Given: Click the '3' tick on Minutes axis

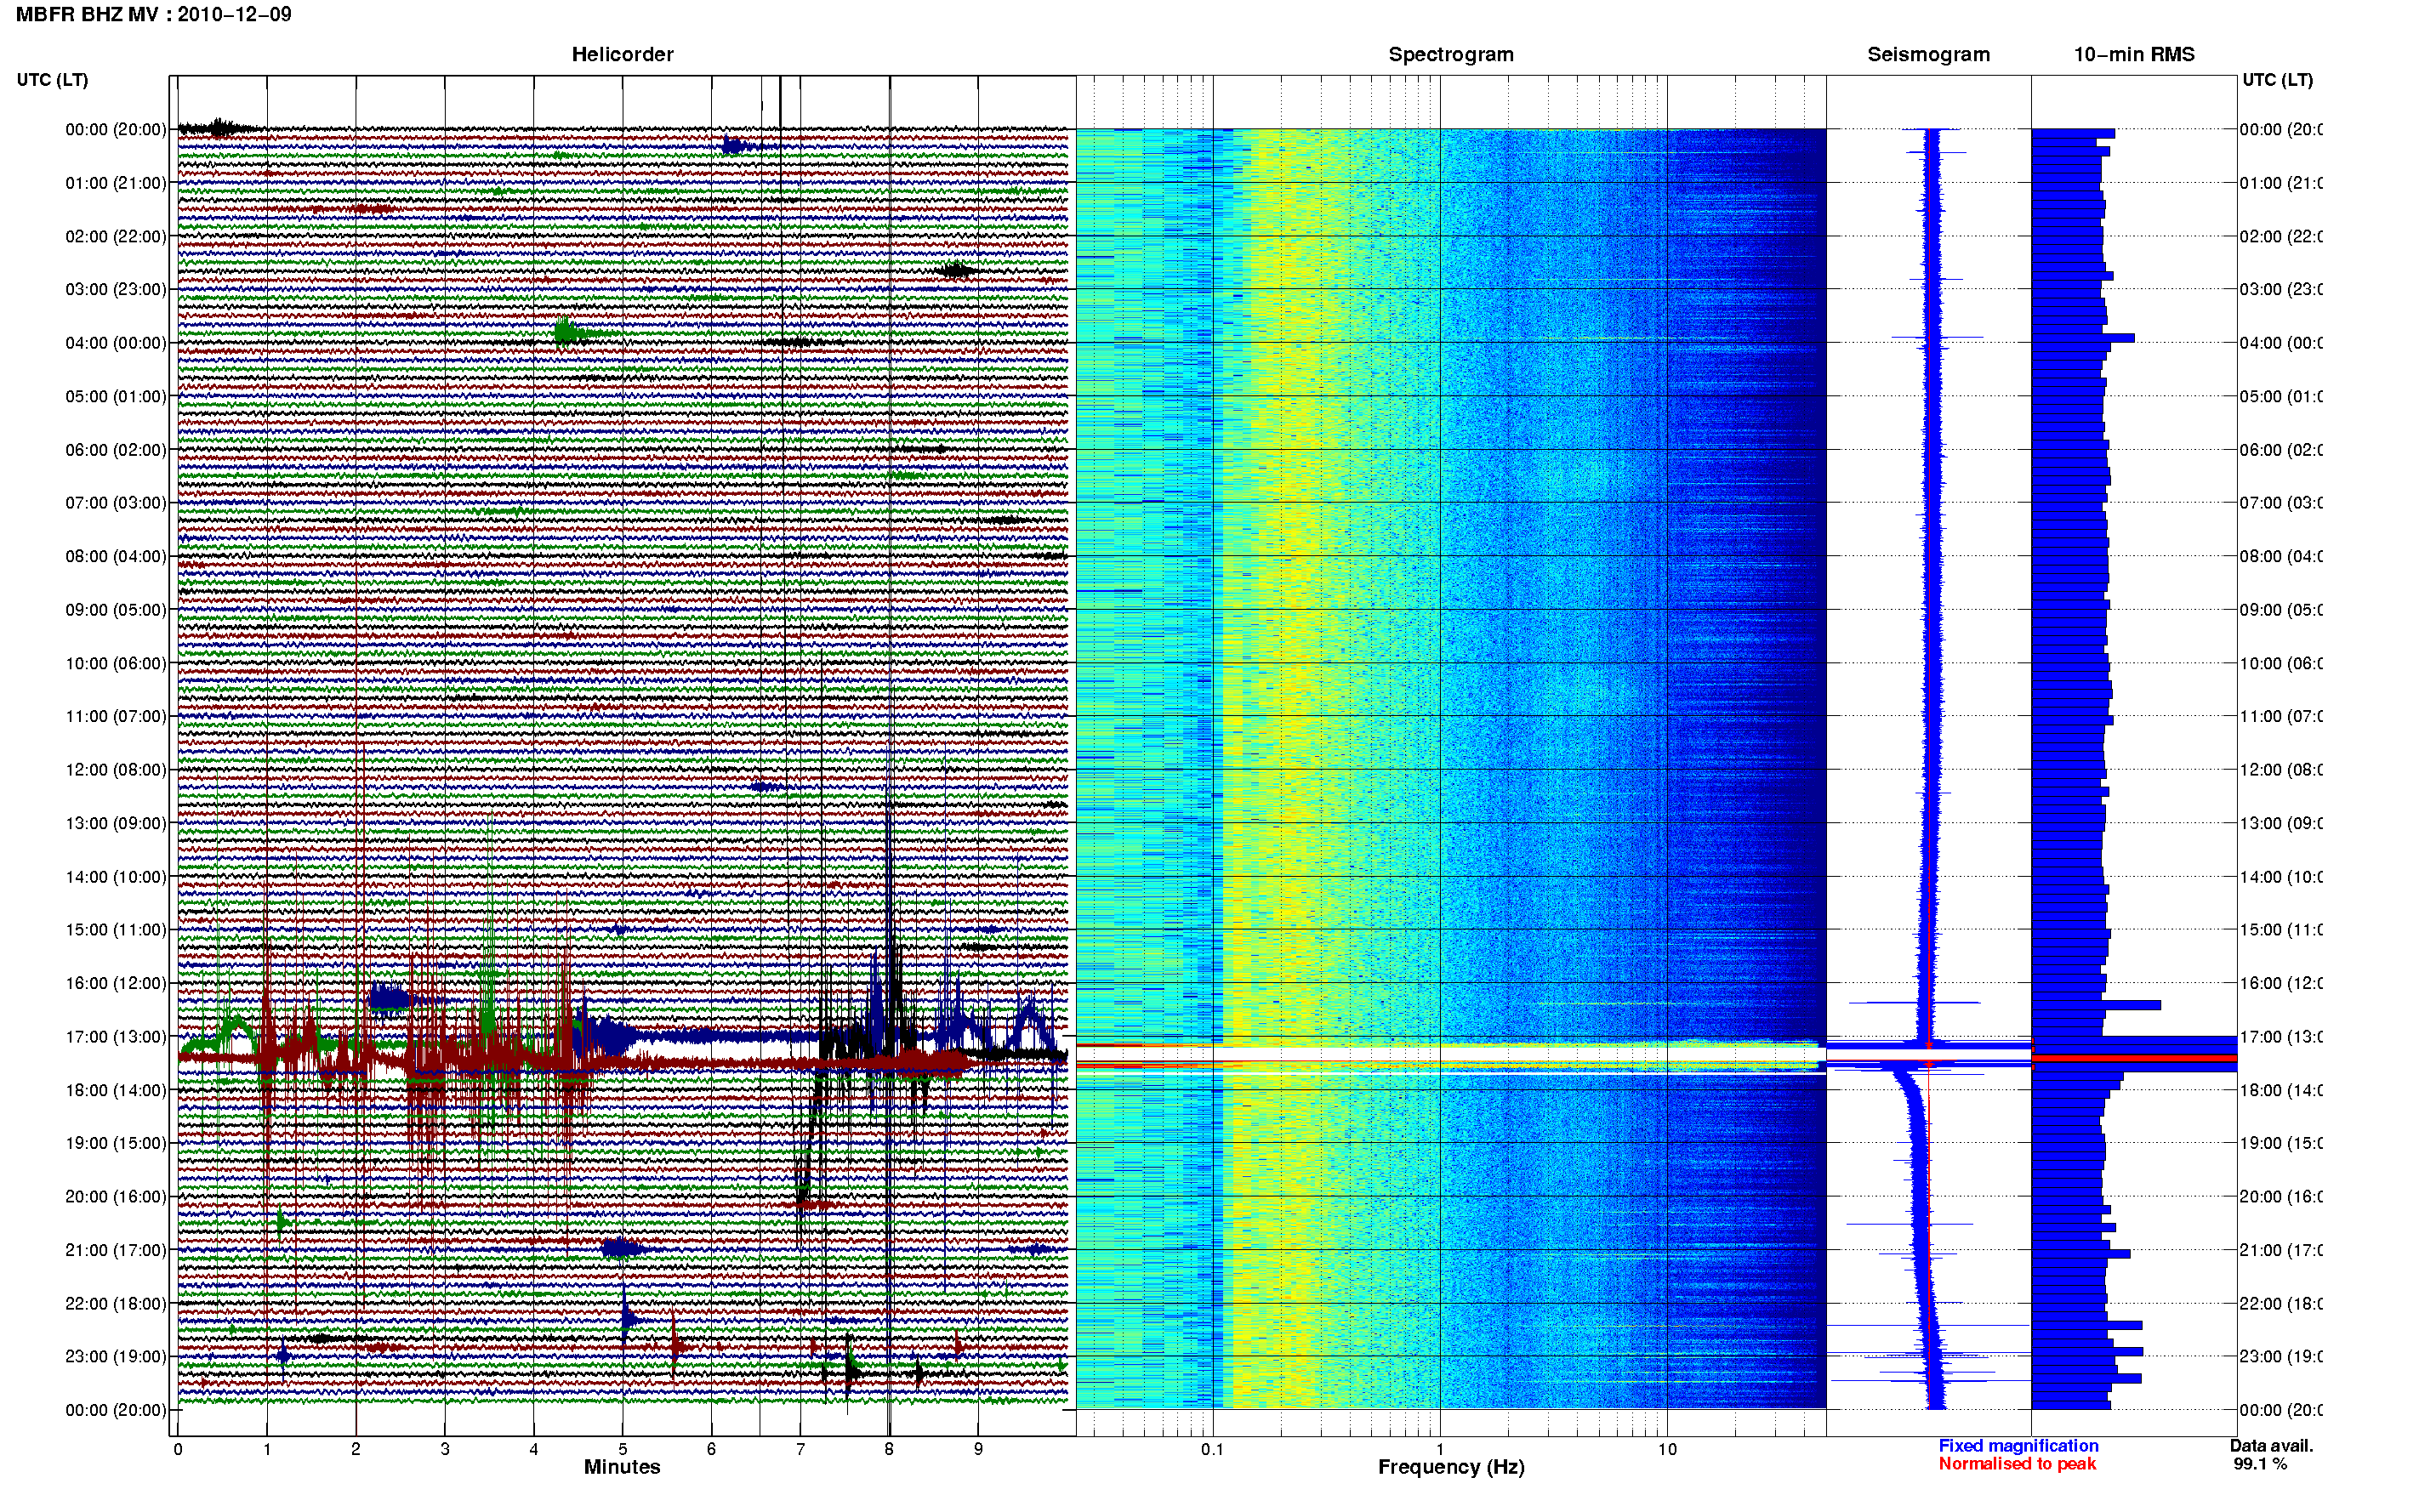Looking at the screenshot, I should (x=445, y=1449).
